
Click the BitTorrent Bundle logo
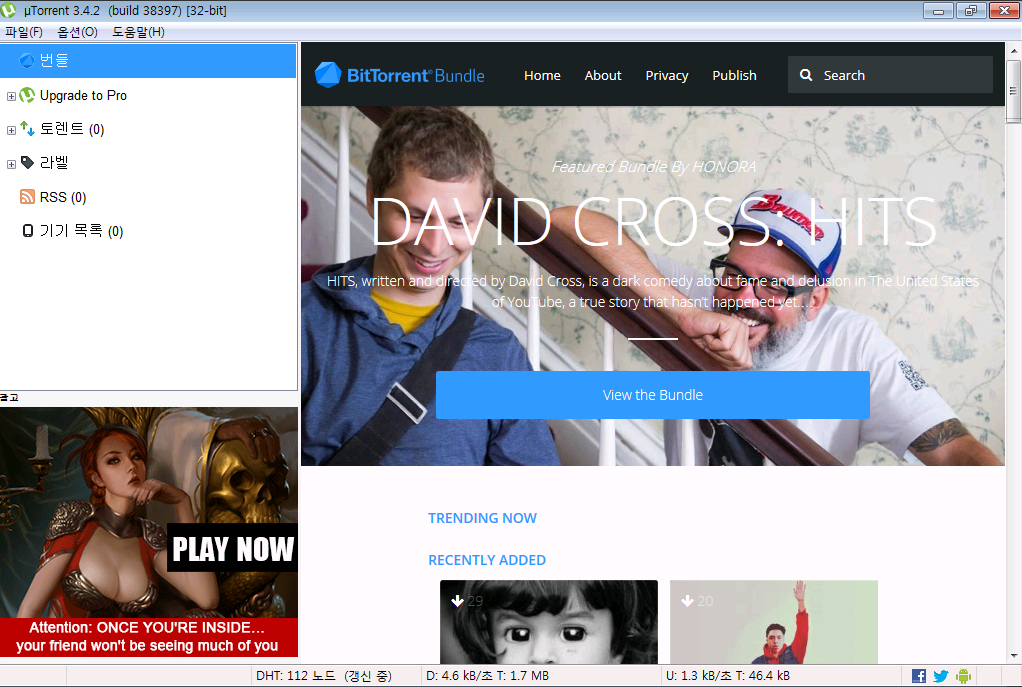[x=399, y=75]
